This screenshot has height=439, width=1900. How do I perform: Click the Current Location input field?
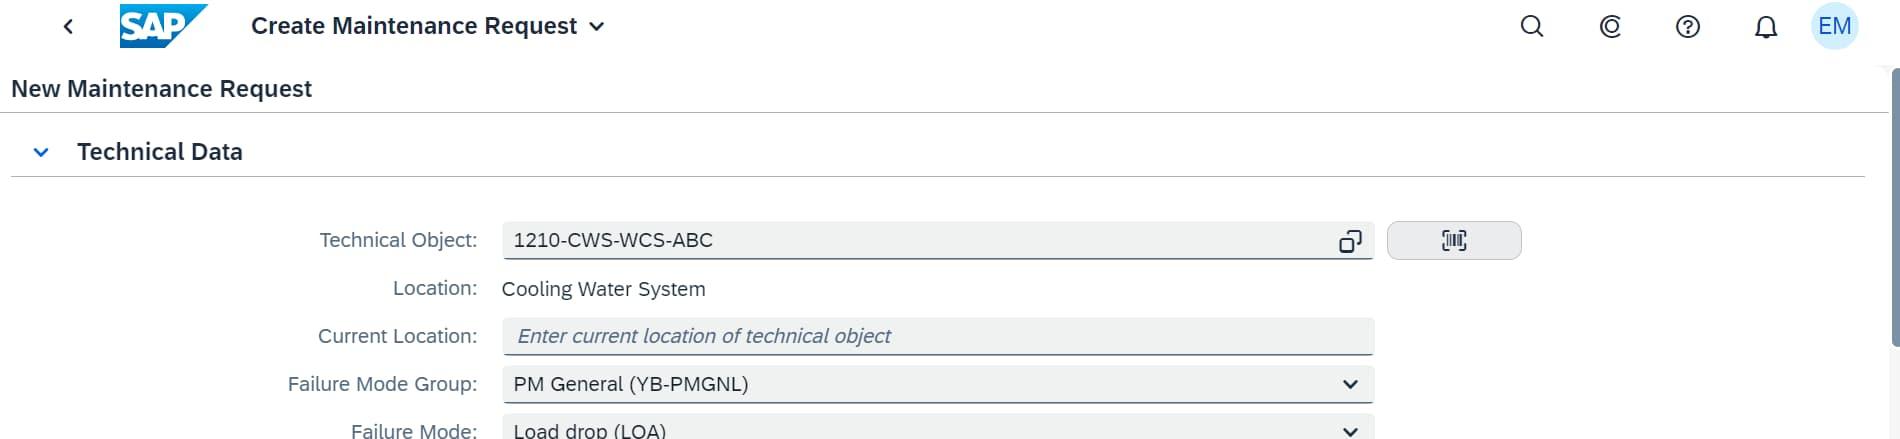[938, 337]
